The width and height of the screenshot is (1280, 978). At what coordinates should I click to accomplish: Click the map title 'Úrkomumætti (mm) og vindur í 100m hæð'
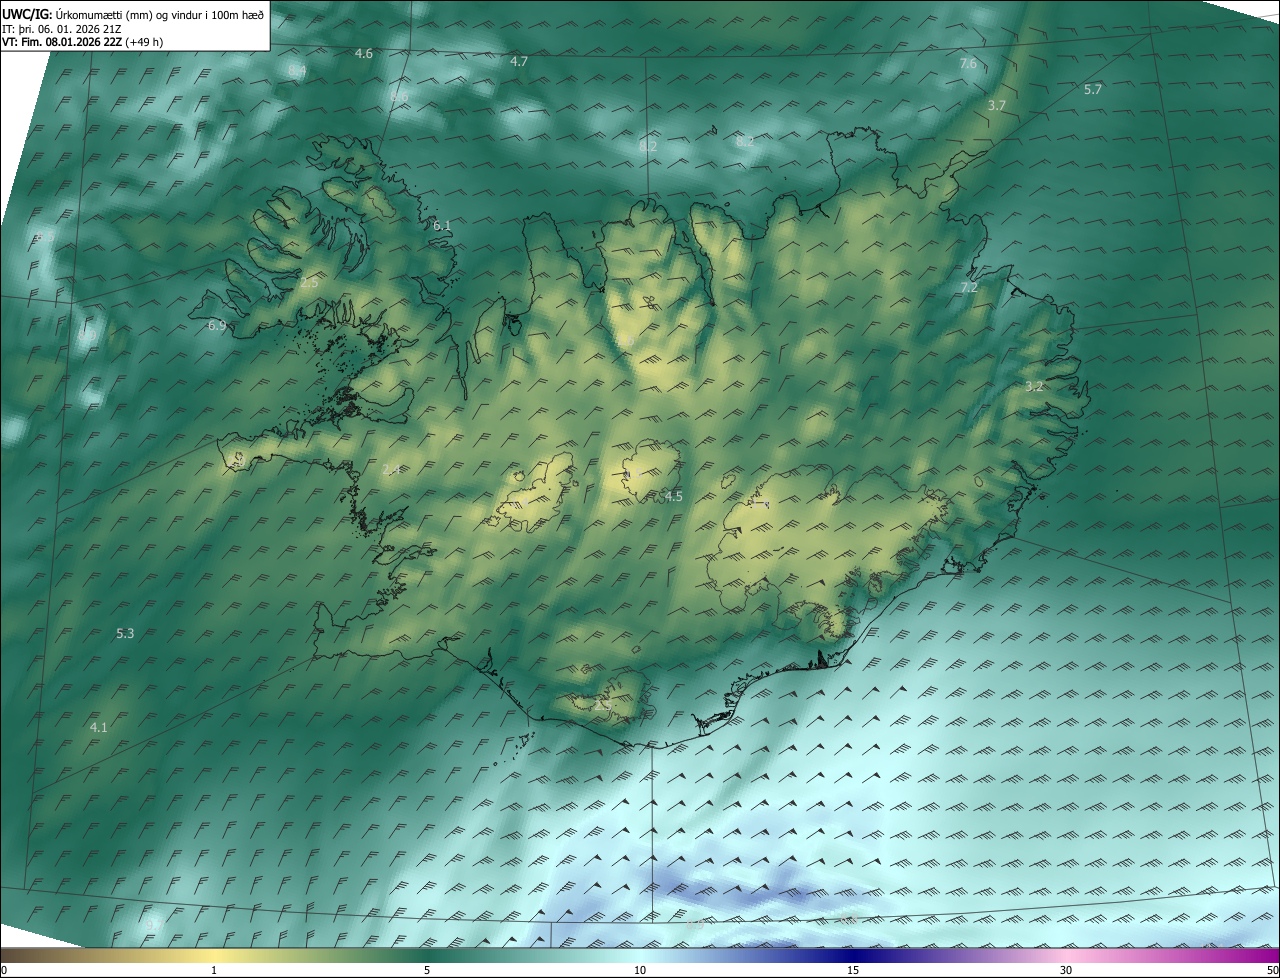click(x=160, y=15)
